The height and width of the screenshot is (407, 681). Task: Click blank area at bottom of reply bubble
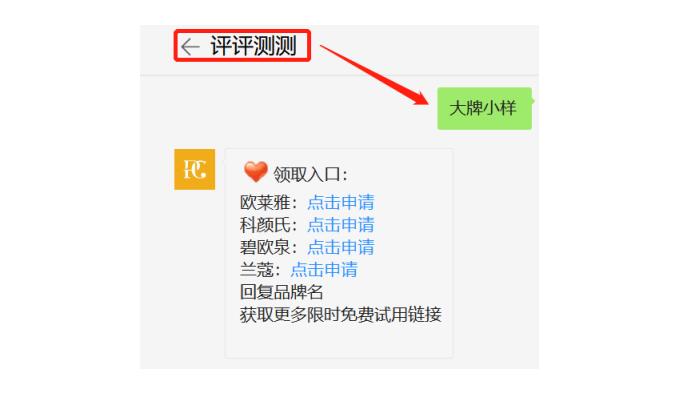click(339, 341)
